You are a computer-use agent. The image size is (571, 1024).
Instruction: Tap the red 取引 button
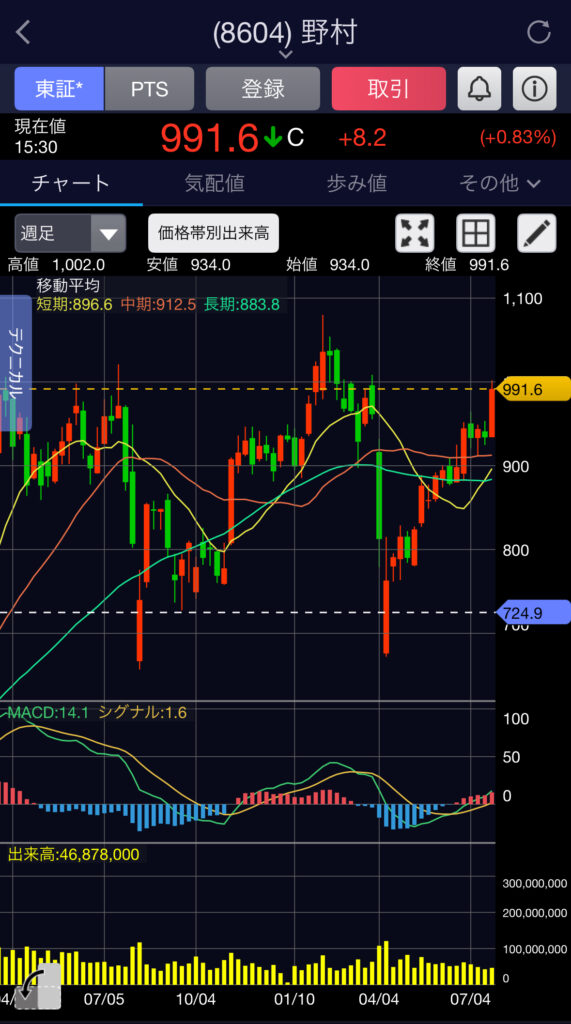click(x=389, y=89)
